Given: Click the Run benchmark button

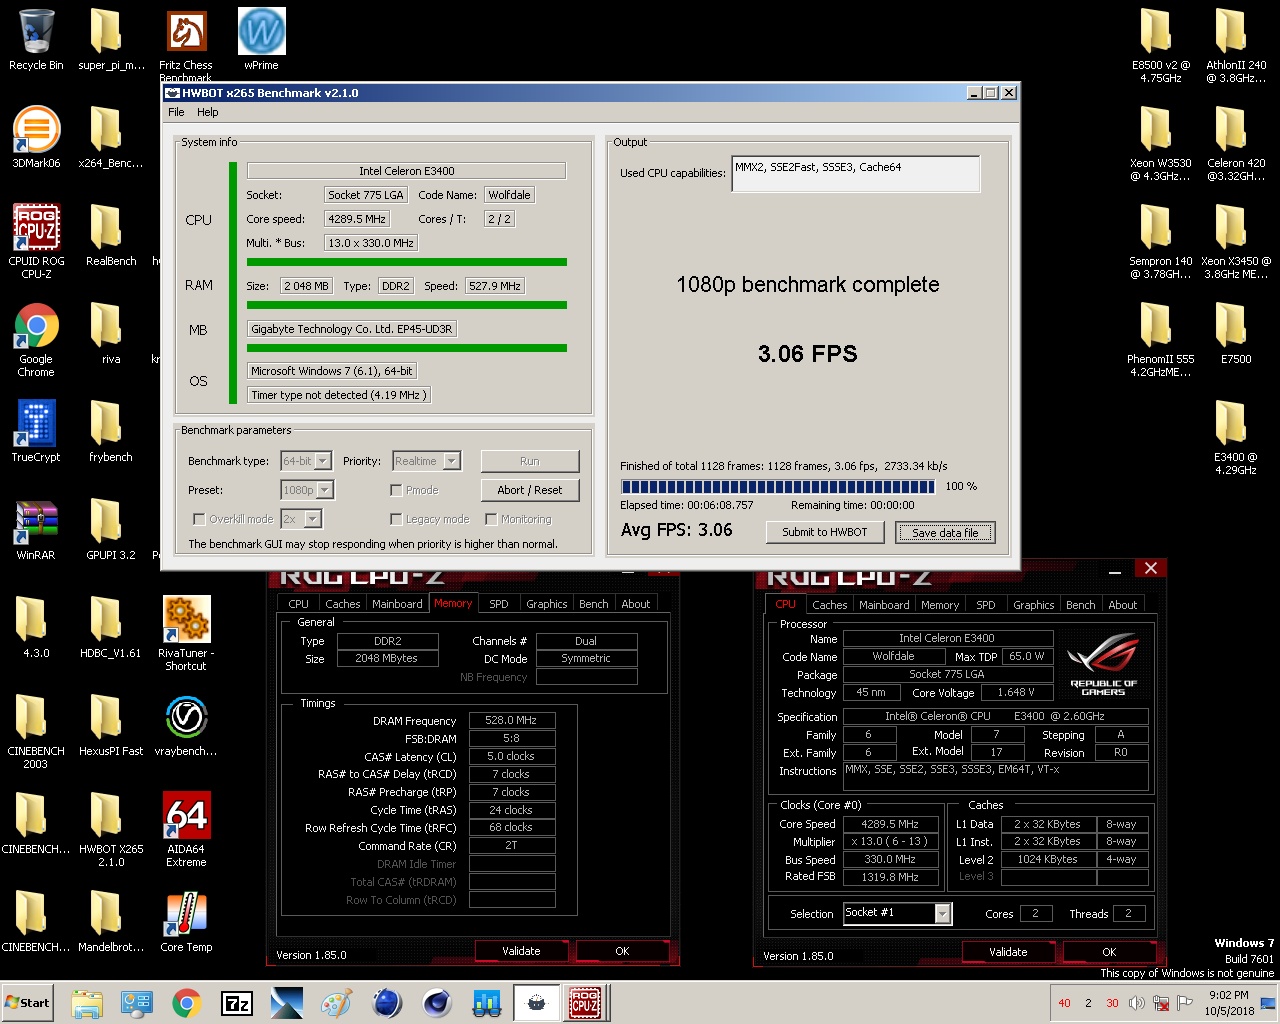Looking at the screenshot, I should point(529,461).
